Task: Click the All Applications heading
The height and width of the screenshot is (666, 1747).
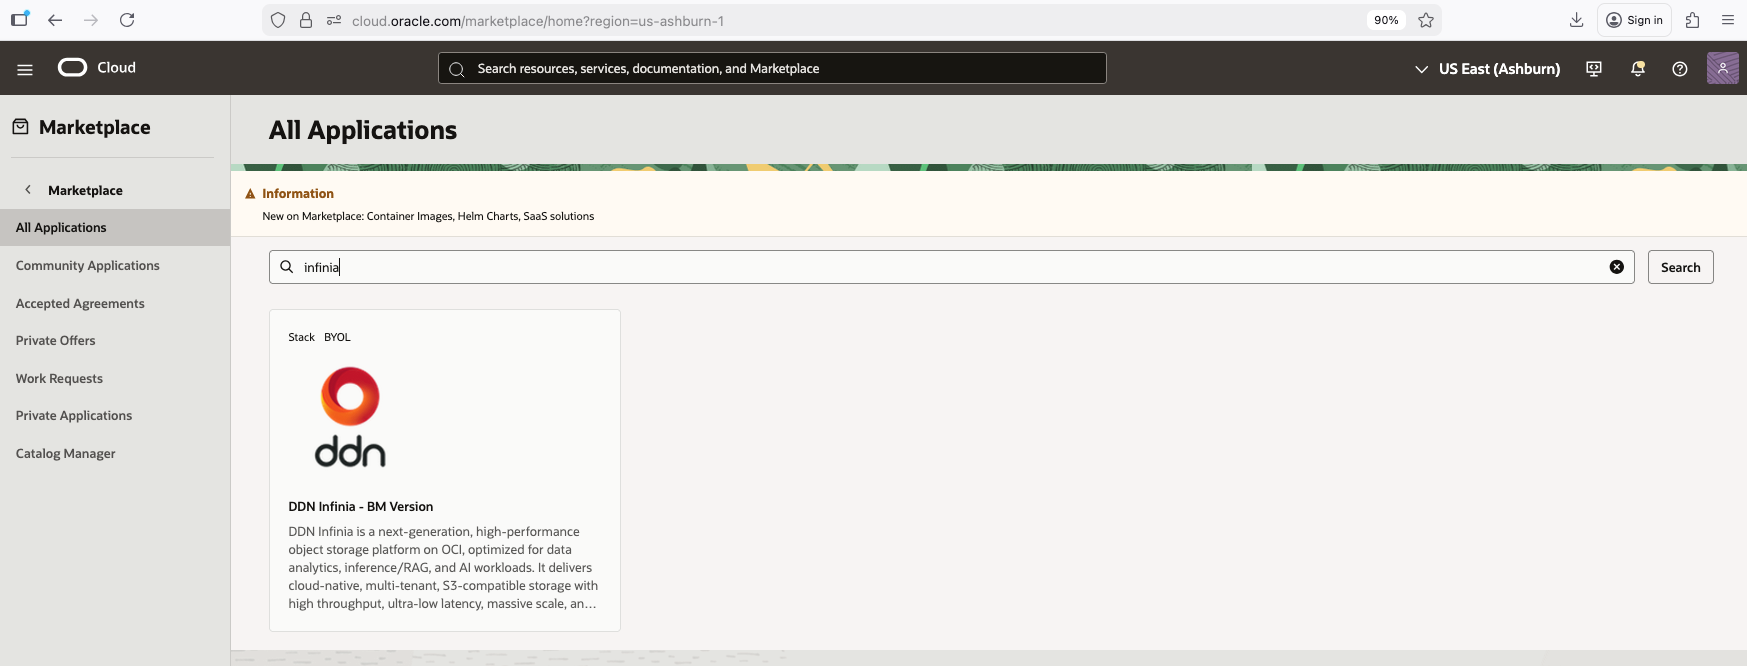Action: pyautogui.click(x=363, y=130)
